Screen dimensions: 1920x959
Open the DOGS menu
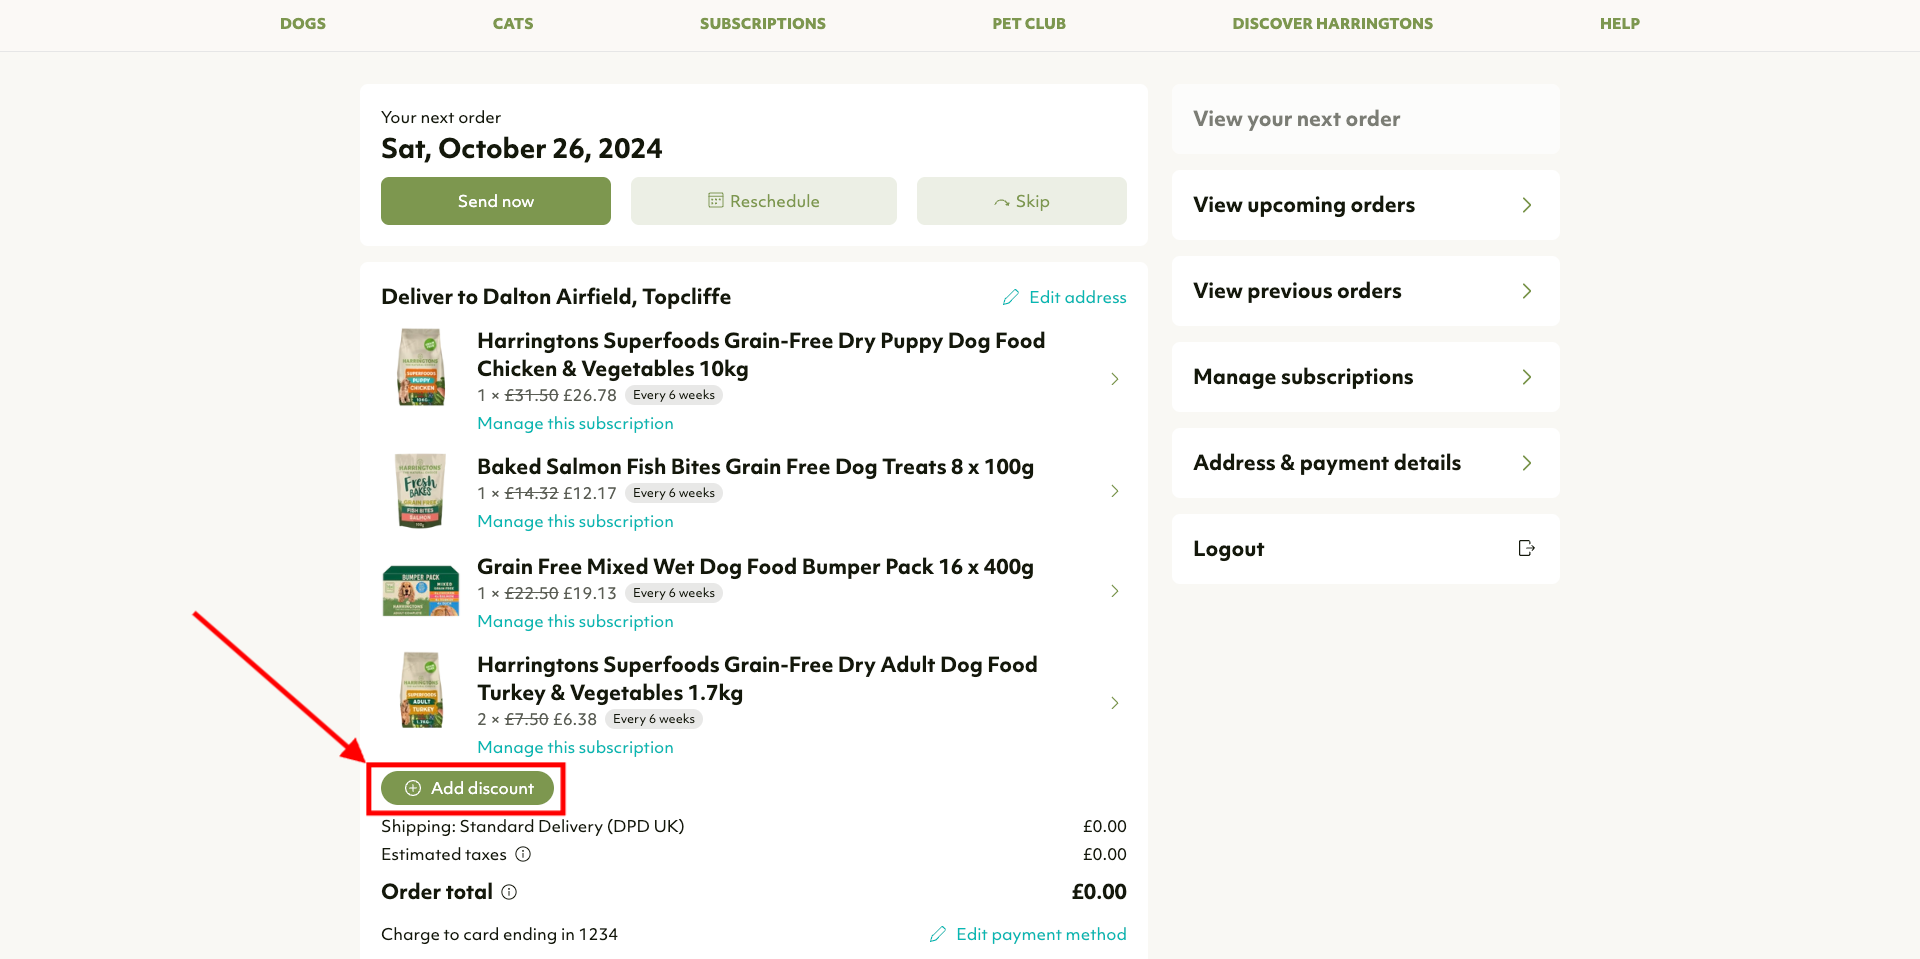coord(303,23)
